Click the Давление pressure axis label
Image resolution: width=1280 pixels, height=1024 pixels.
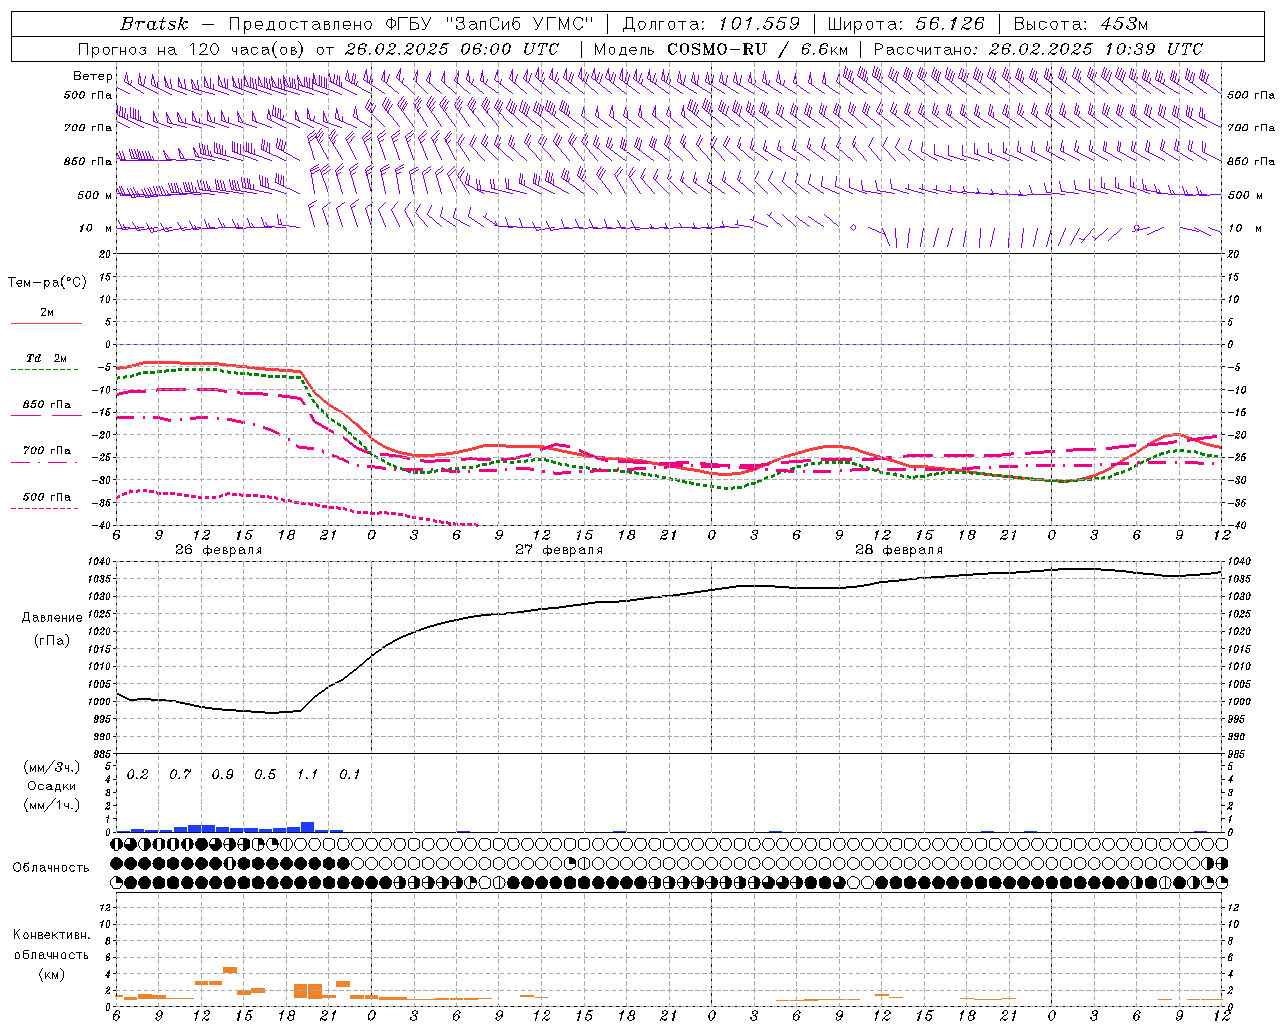(x=52, y=618)
